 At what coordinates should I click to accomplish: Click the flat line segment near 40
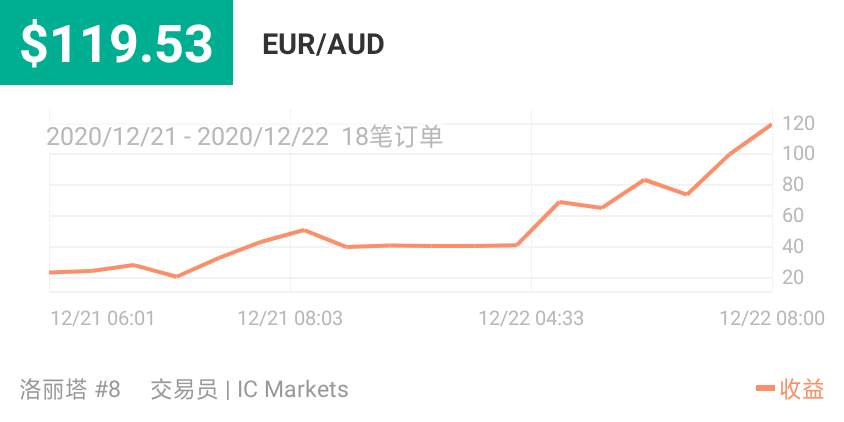tap(432, 246)
